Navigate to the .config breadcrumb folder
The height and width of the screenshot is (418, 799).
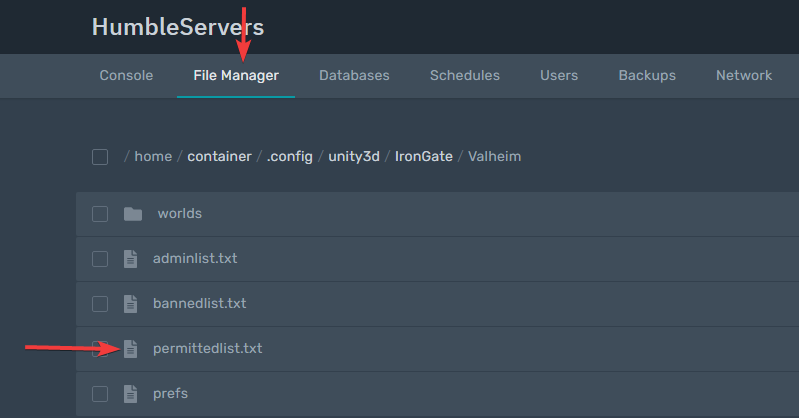point(289,156)
